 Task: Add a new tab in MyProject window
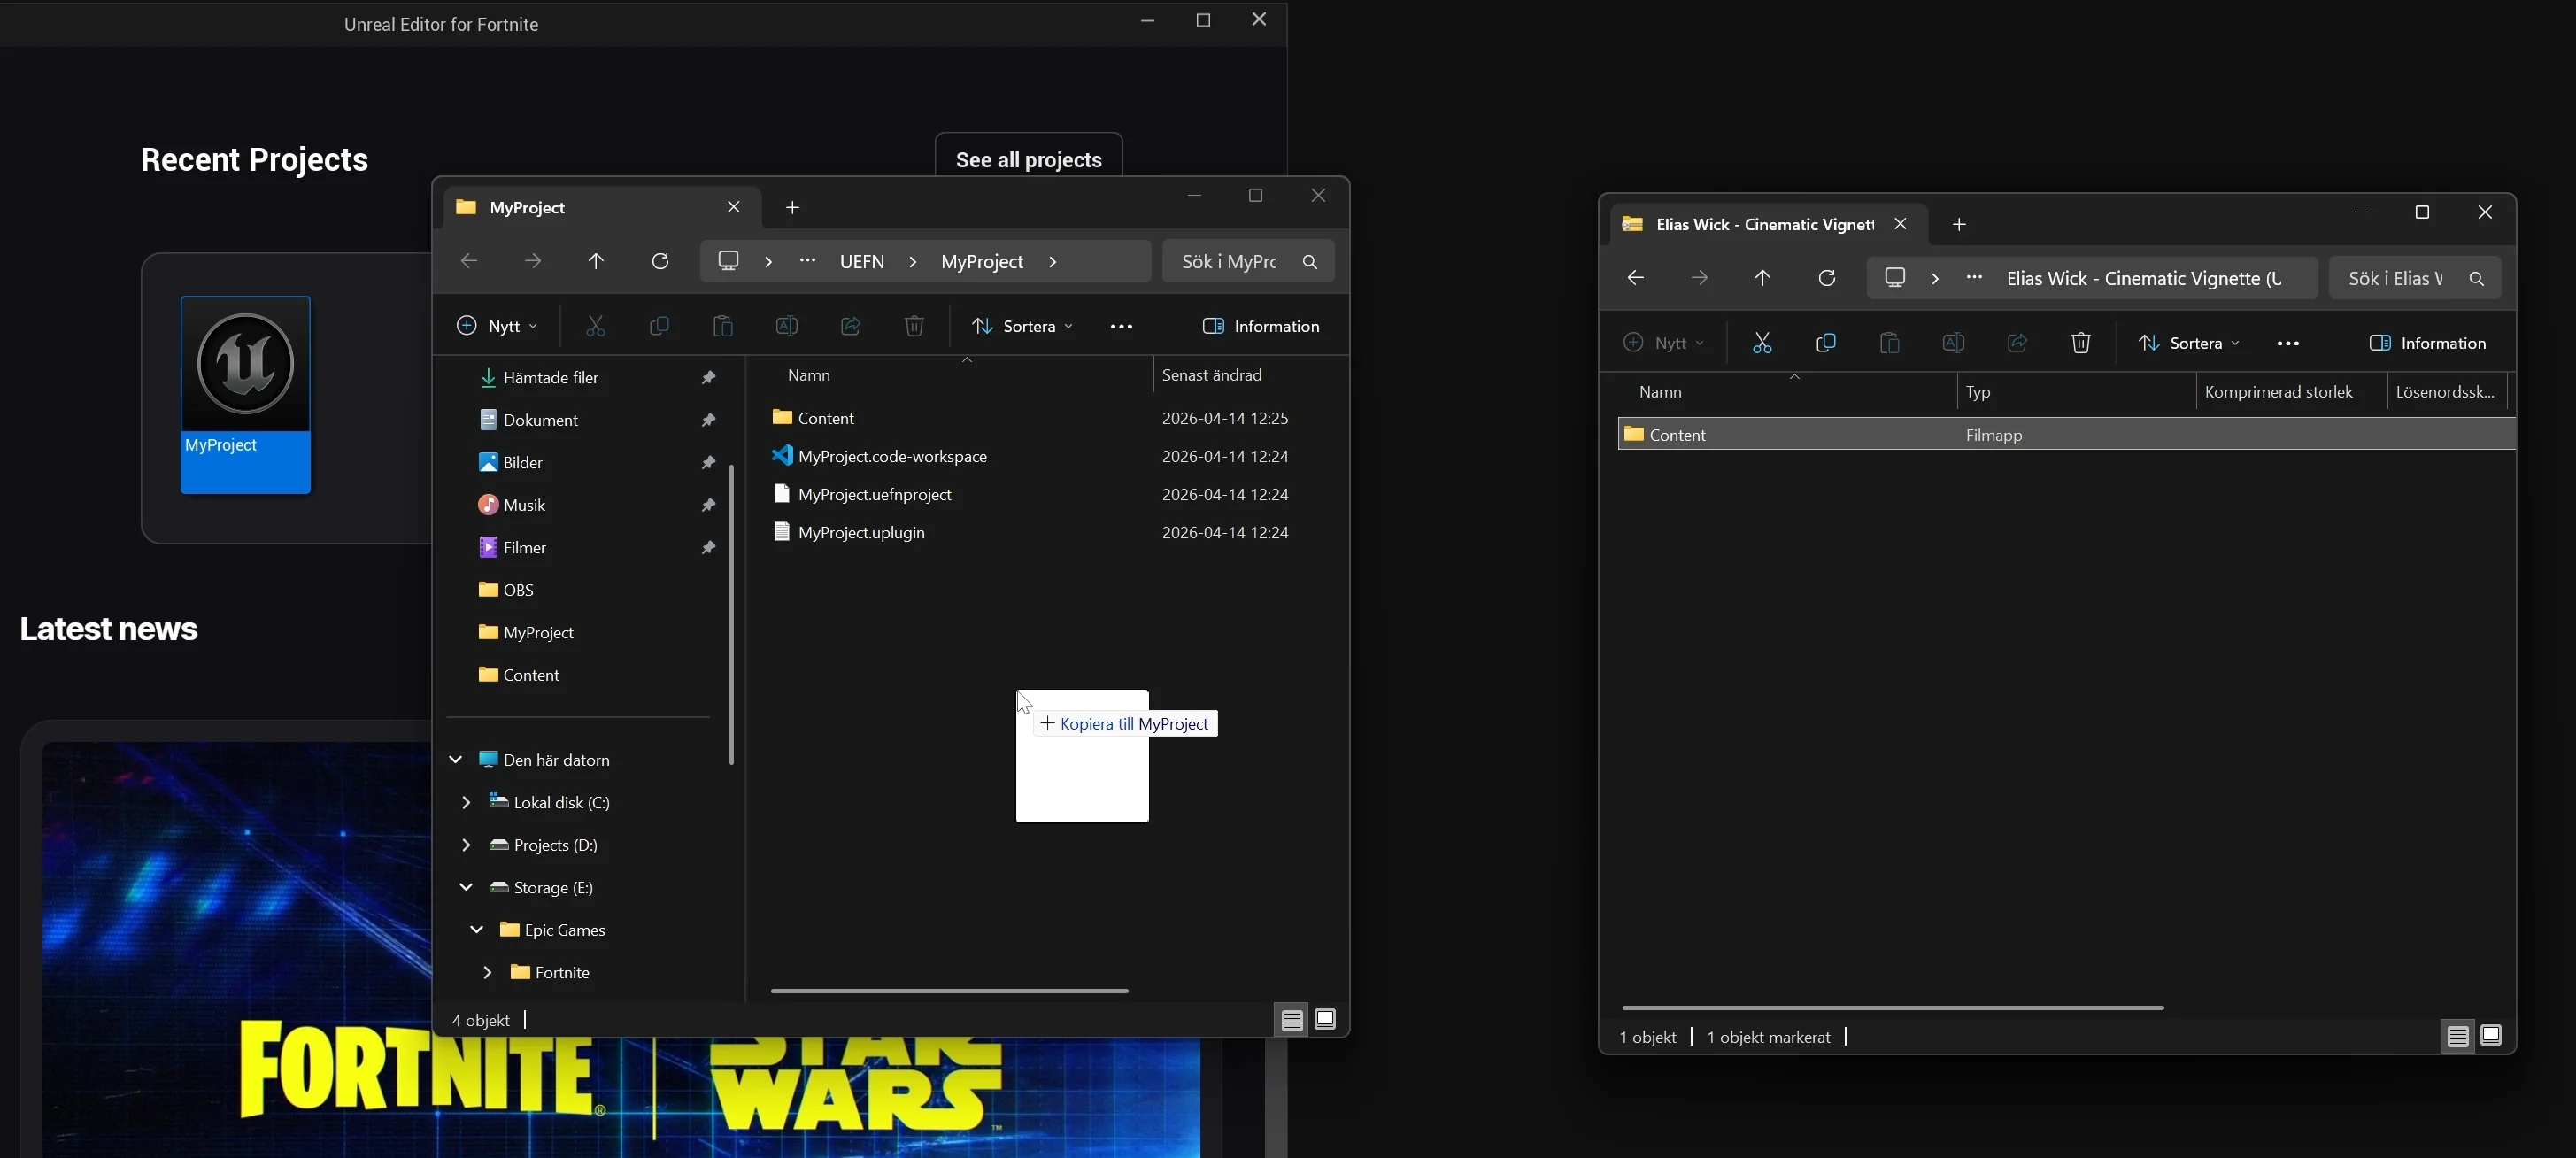pyautogui.click(x=792, y=208)
